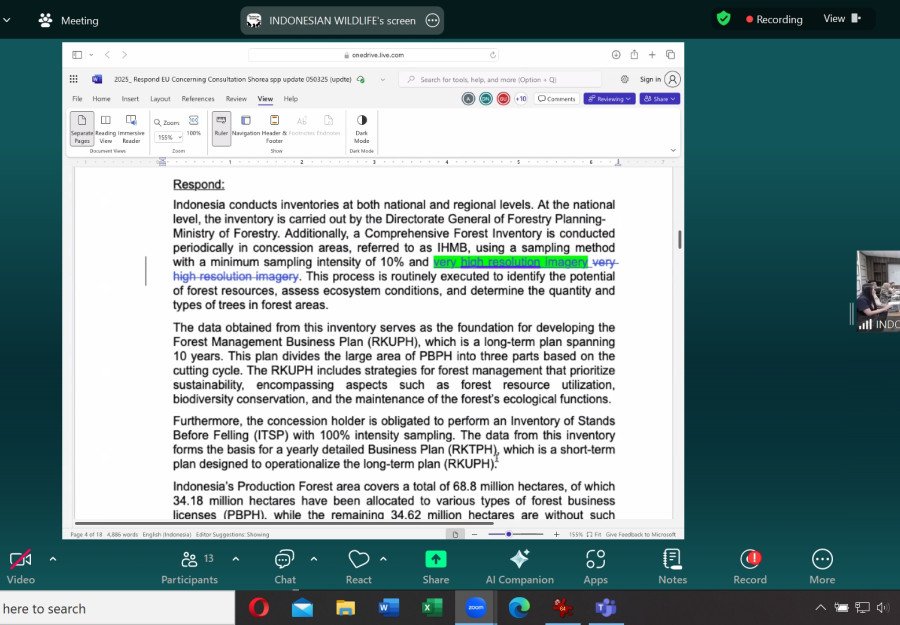Click the Comments button
Screen dimensions: 900x625
click(556, 99)
